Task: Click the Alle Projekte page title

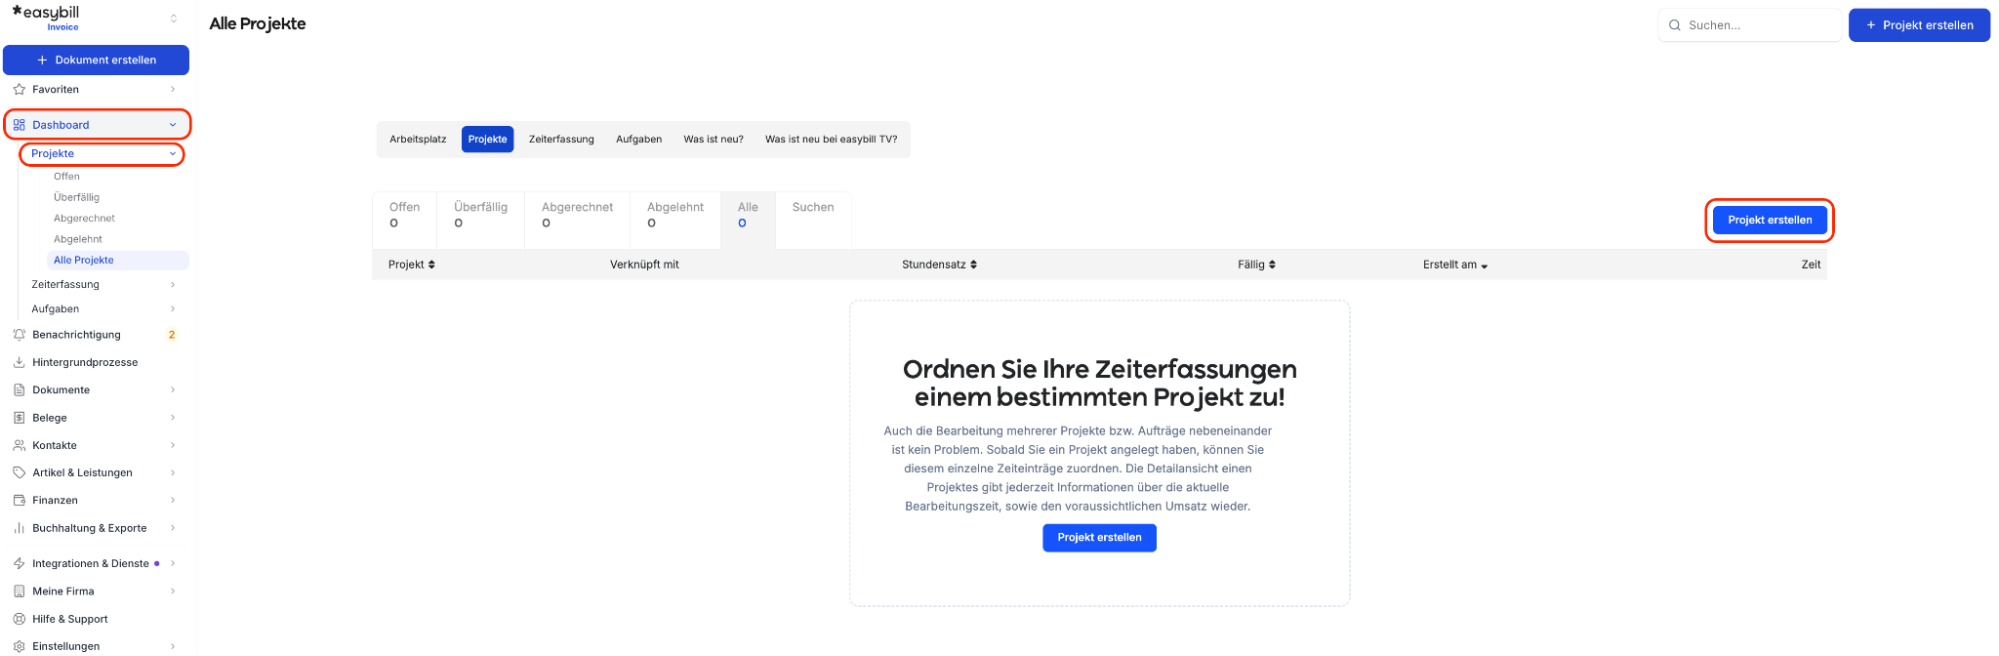Action: pos(257,24)
